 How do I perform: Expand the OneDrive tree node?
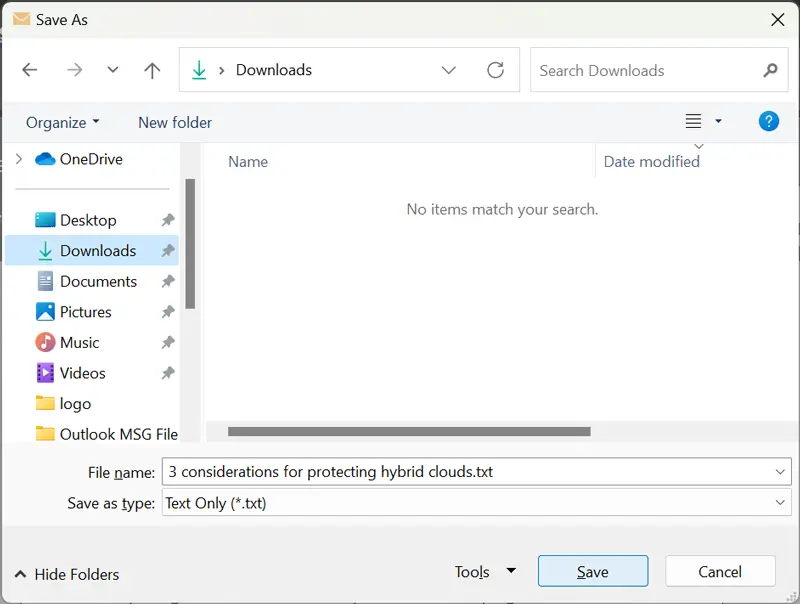19,159
